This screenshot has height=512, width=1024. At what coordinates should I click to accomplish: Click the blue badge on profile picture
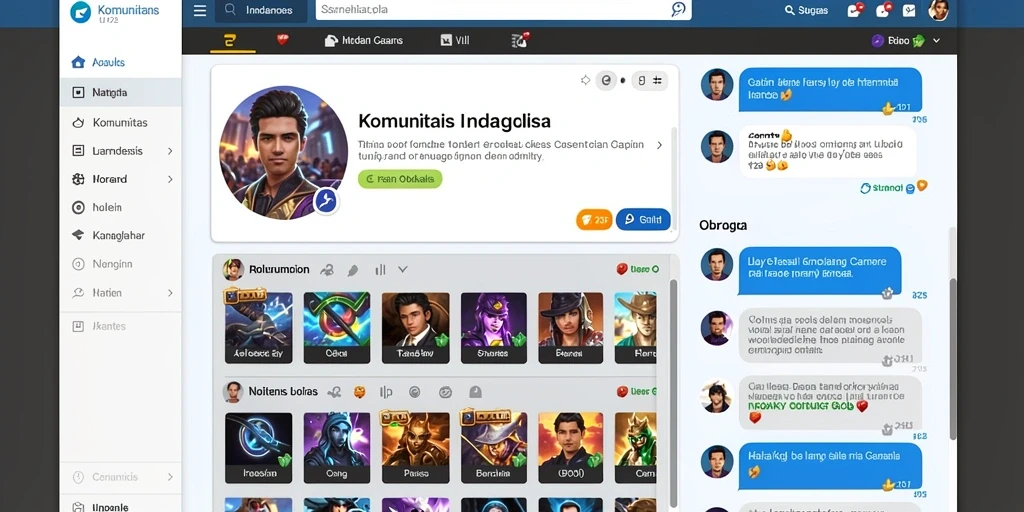[x=325, y=201]
